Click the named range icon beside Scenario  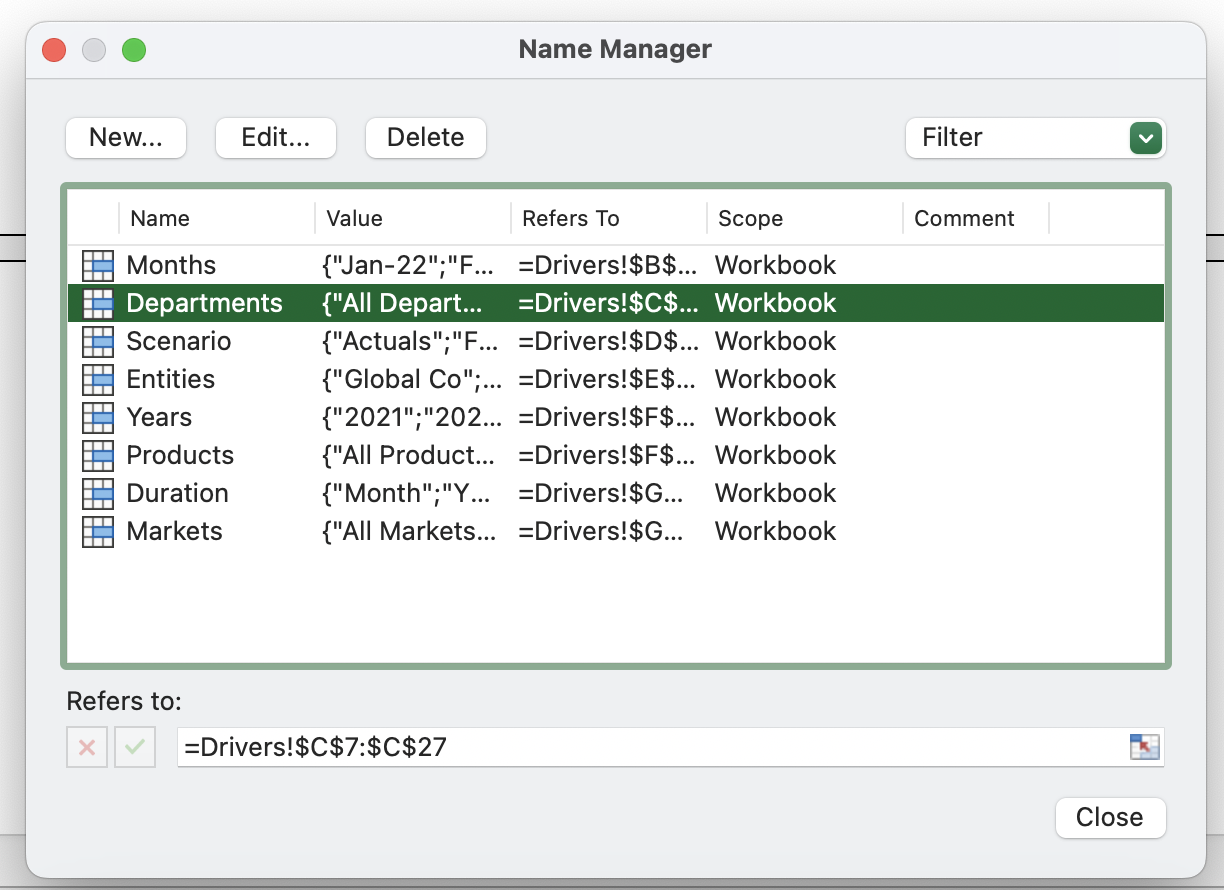97,341
